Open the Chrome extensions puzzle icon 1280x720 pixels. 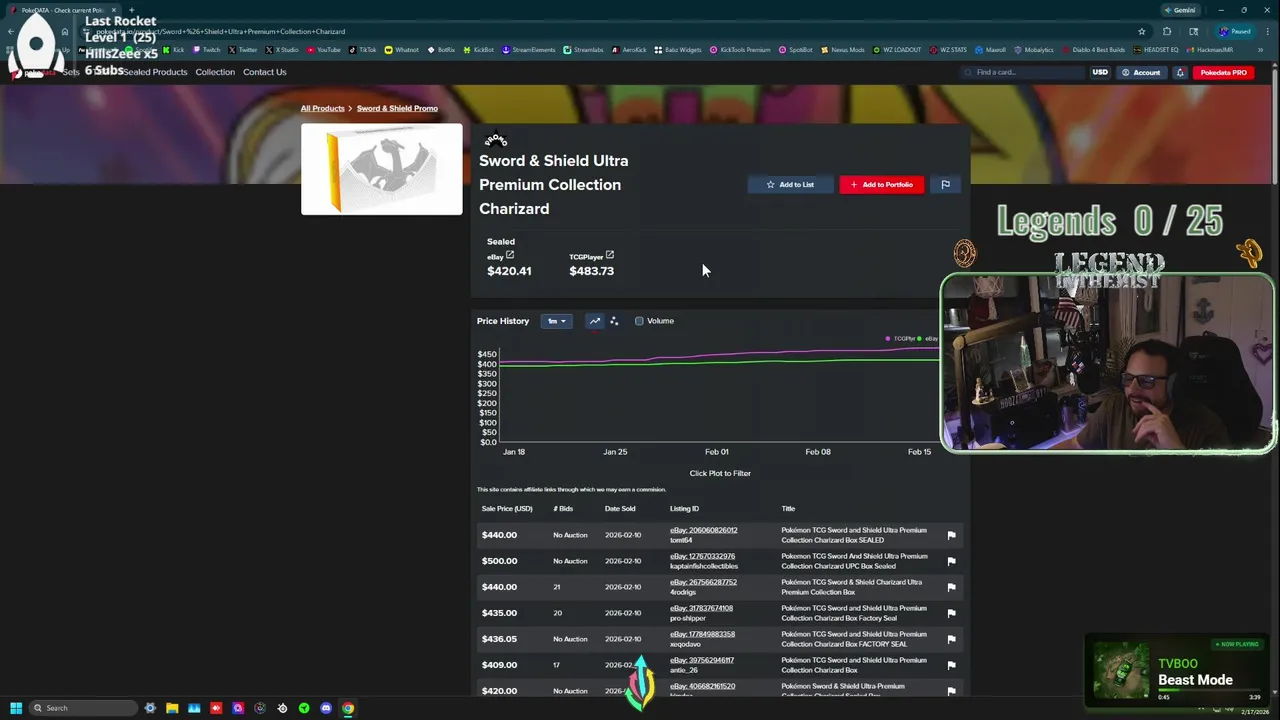tap(1167, 31)
